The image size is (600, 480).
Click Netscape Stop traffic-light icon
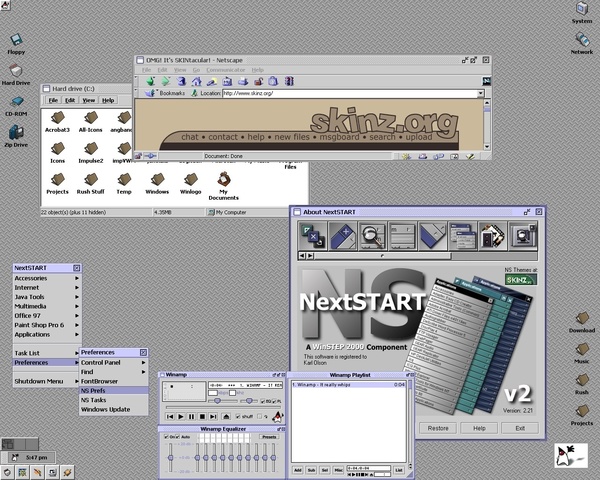[289, 81]
